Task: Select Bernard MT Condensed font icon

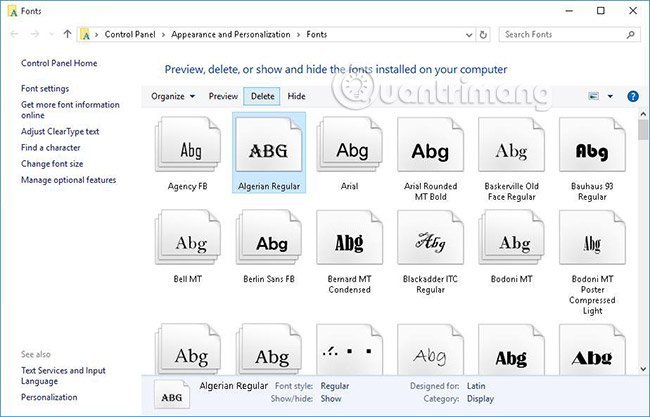Action: pyautogui.click(x=350, y=243)
